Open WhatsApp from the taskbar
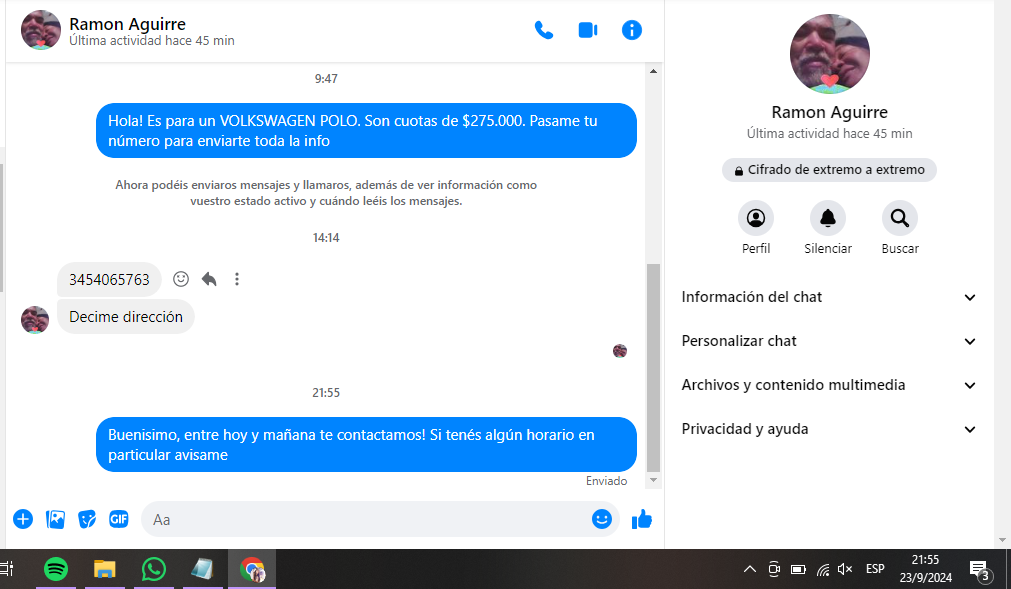1011x589 pixels. tap(153, 569)
